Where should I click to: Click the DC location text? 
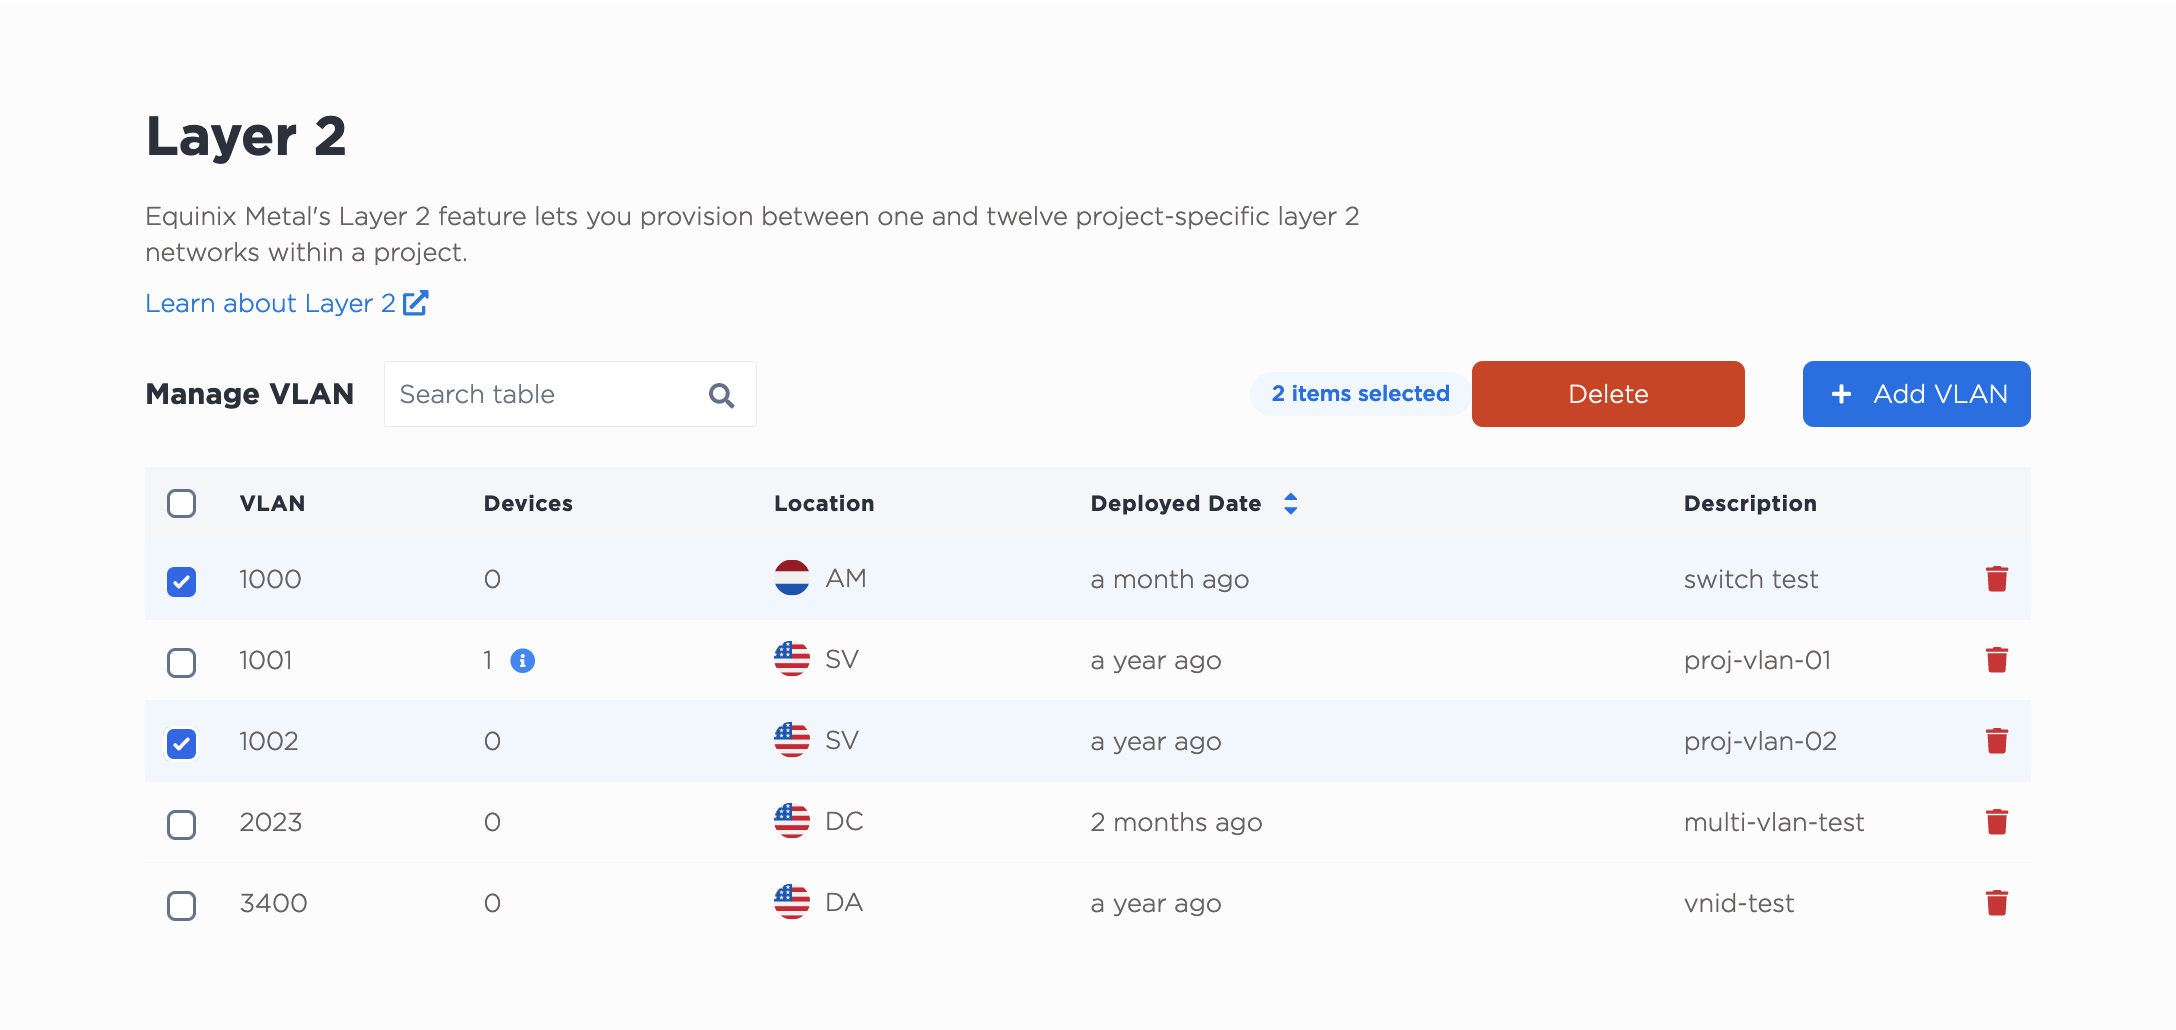click(844, 821)
